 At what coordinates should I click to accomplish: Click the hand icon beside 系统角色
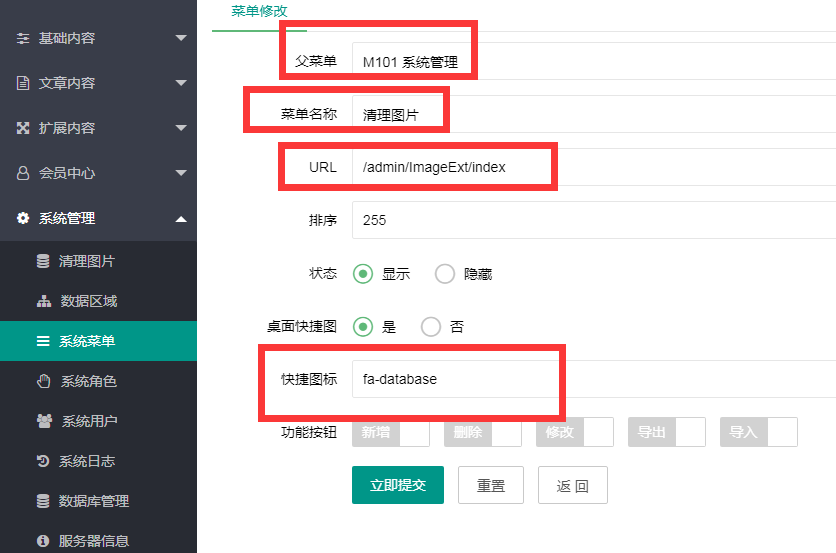[43, 381]
